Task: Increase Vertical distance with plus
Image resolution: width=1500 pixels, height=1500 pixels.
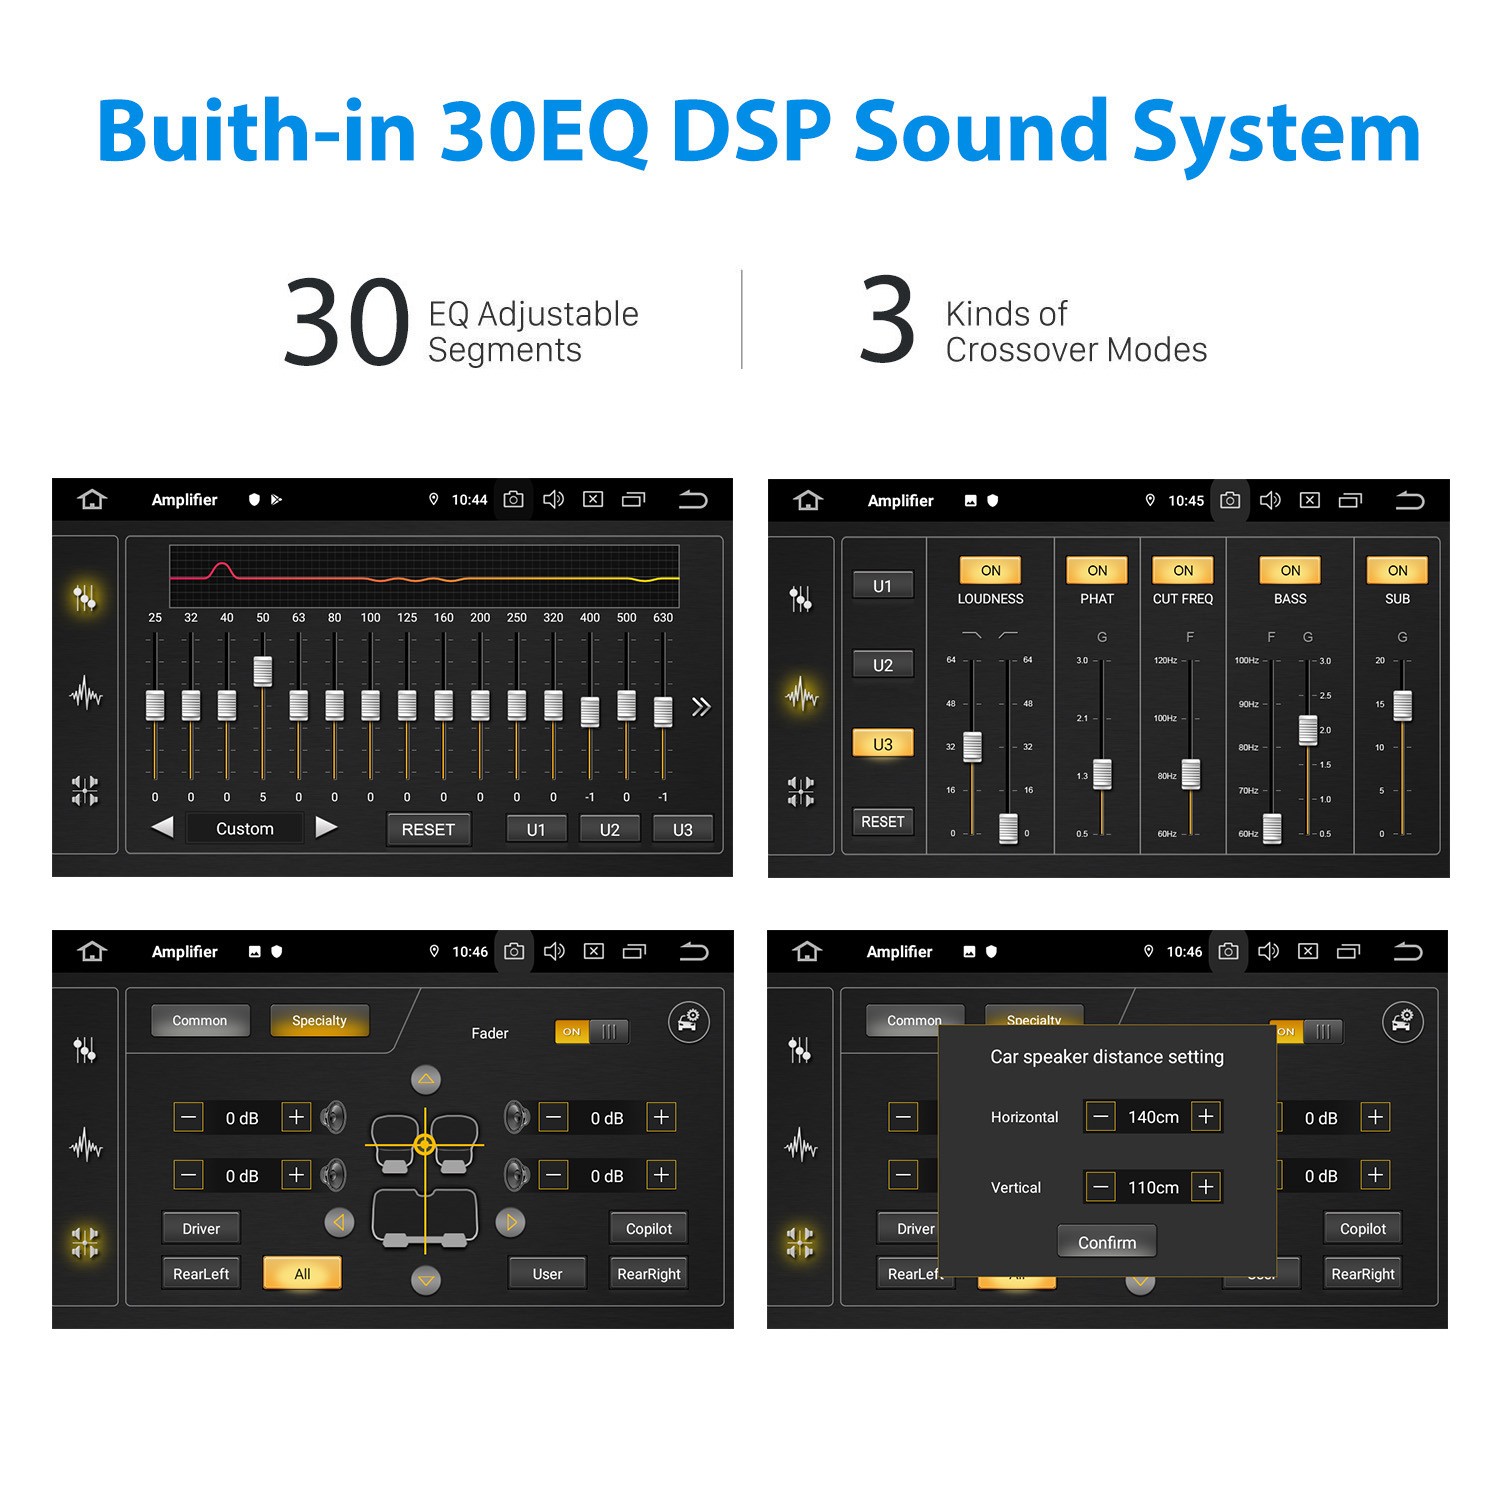Action: [x=1206, y=1187]
